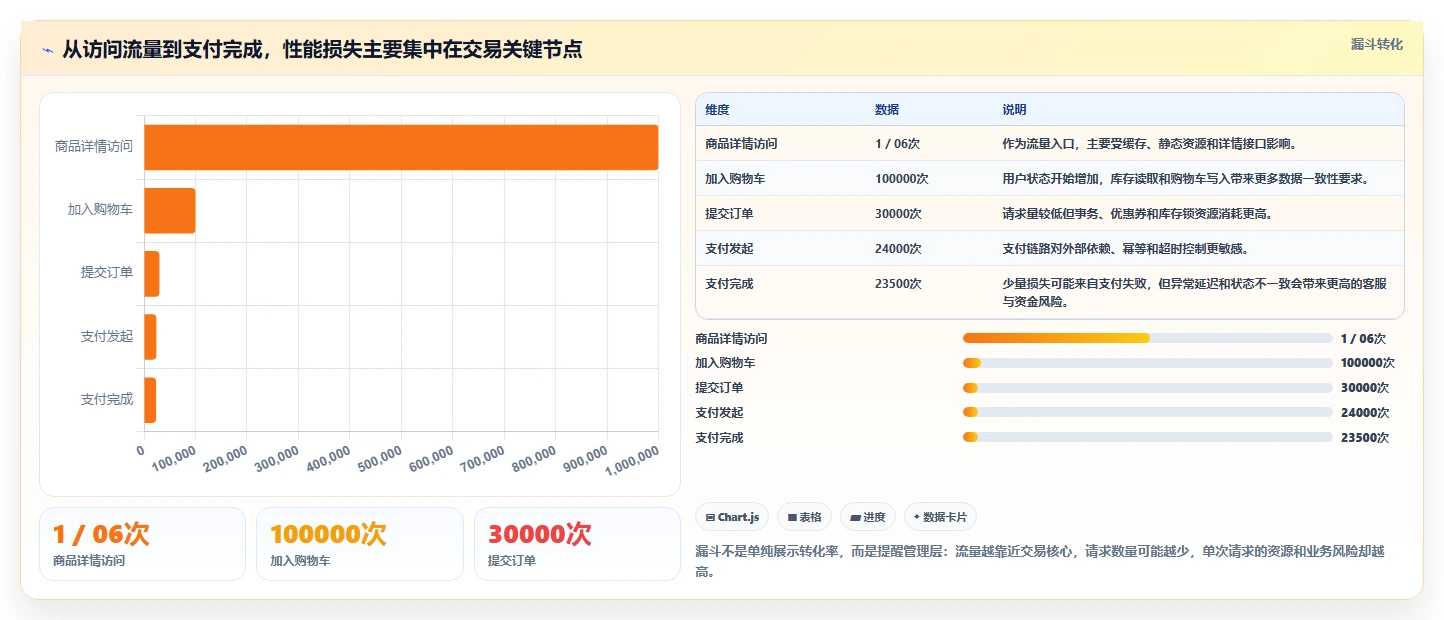
Task: Click the 30000次 table cell
Action: point(898,214)
